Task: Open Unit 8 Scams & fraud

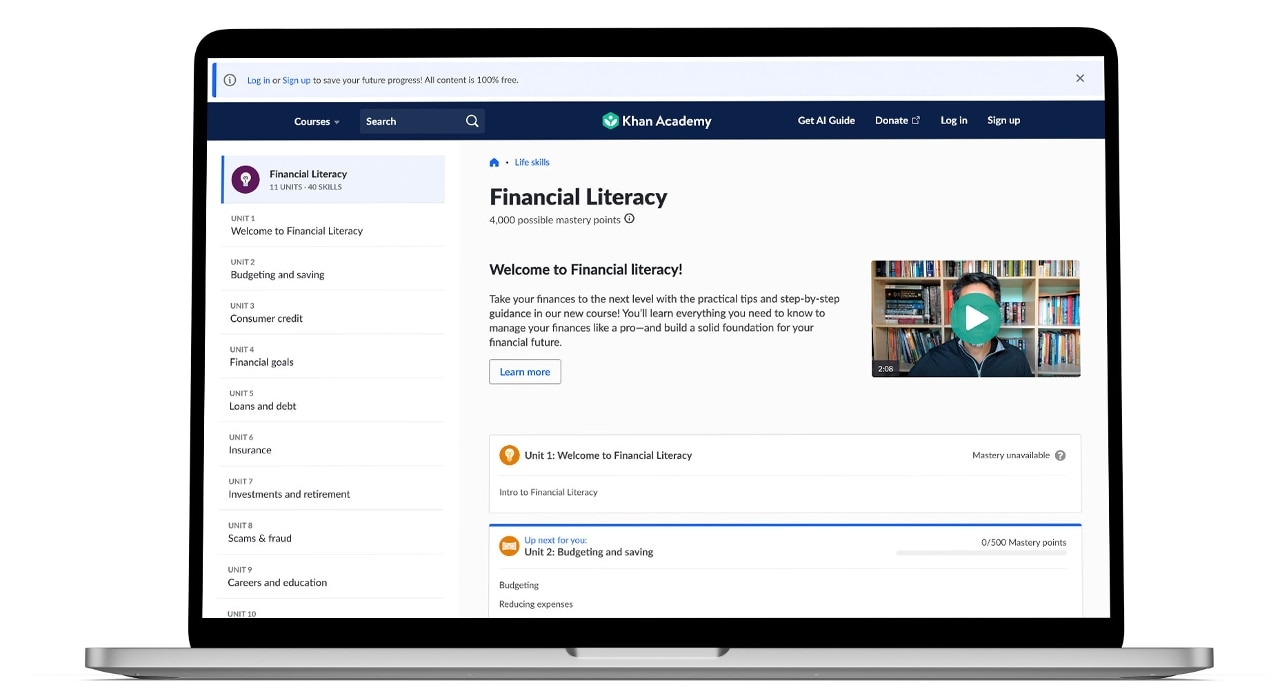Action: (264, 538)
